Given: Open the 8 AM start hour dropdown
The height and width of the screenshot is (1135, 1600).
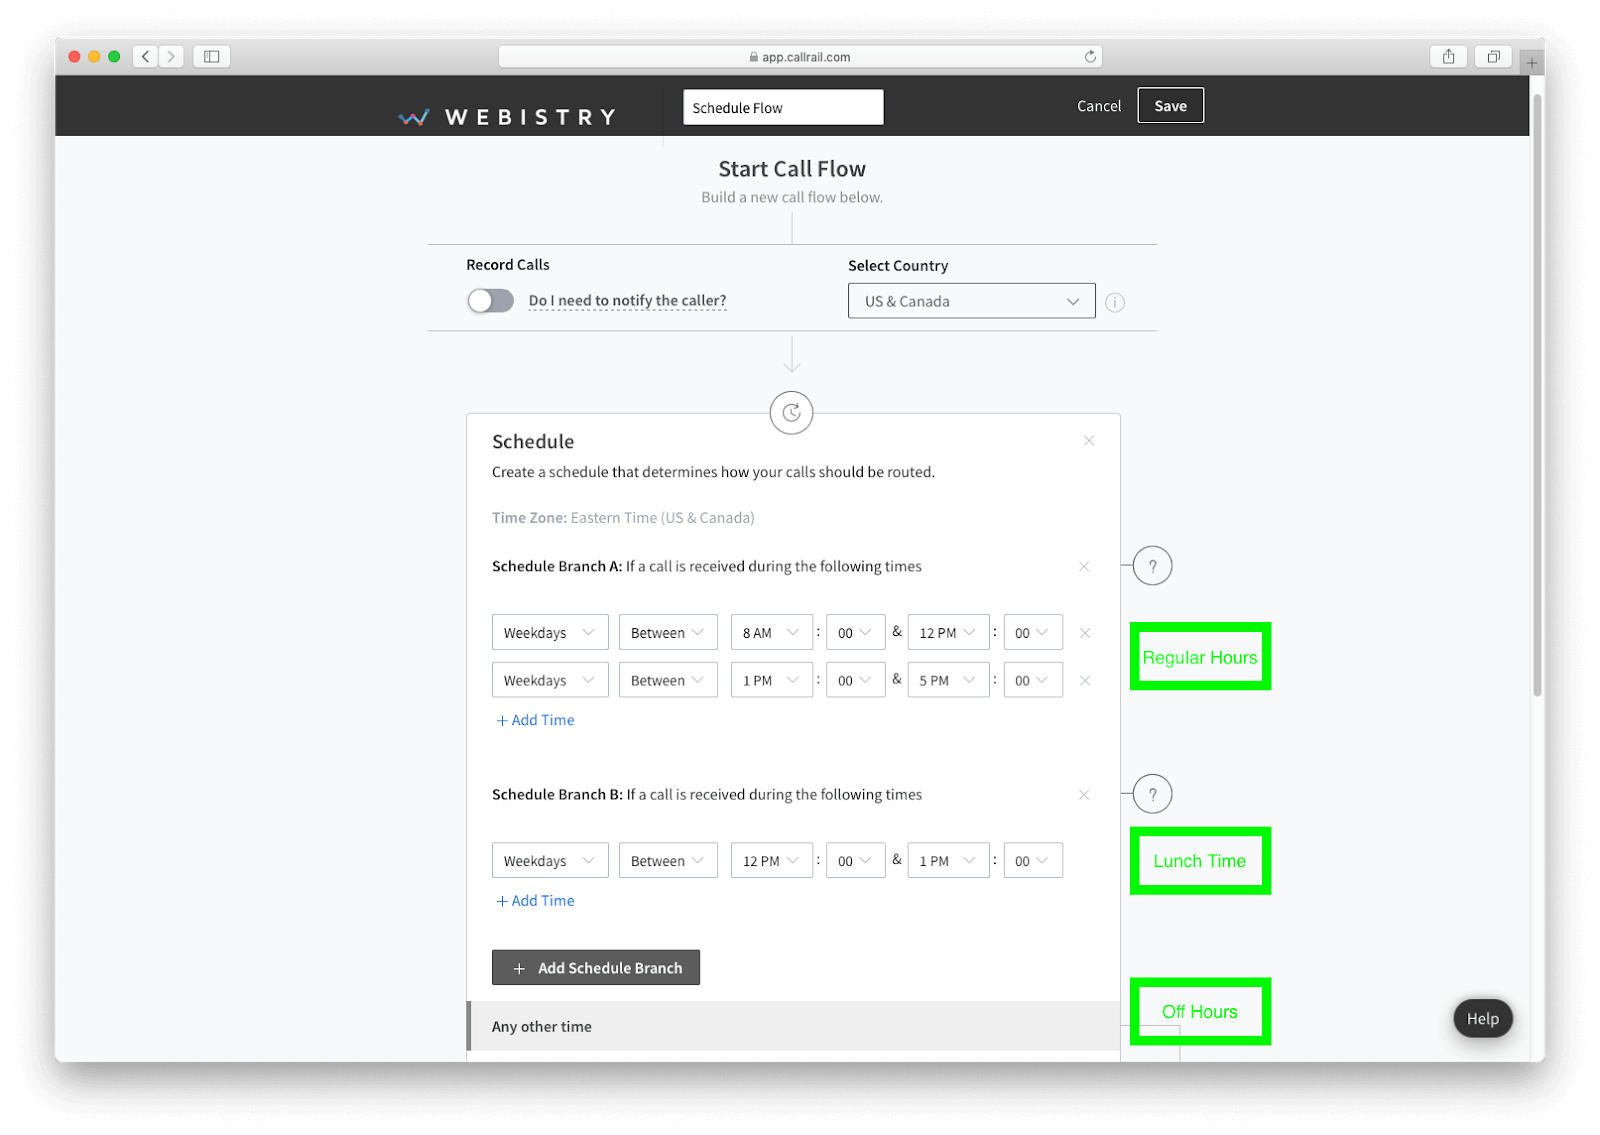Looking at the screenshot, I should (771, 633).
